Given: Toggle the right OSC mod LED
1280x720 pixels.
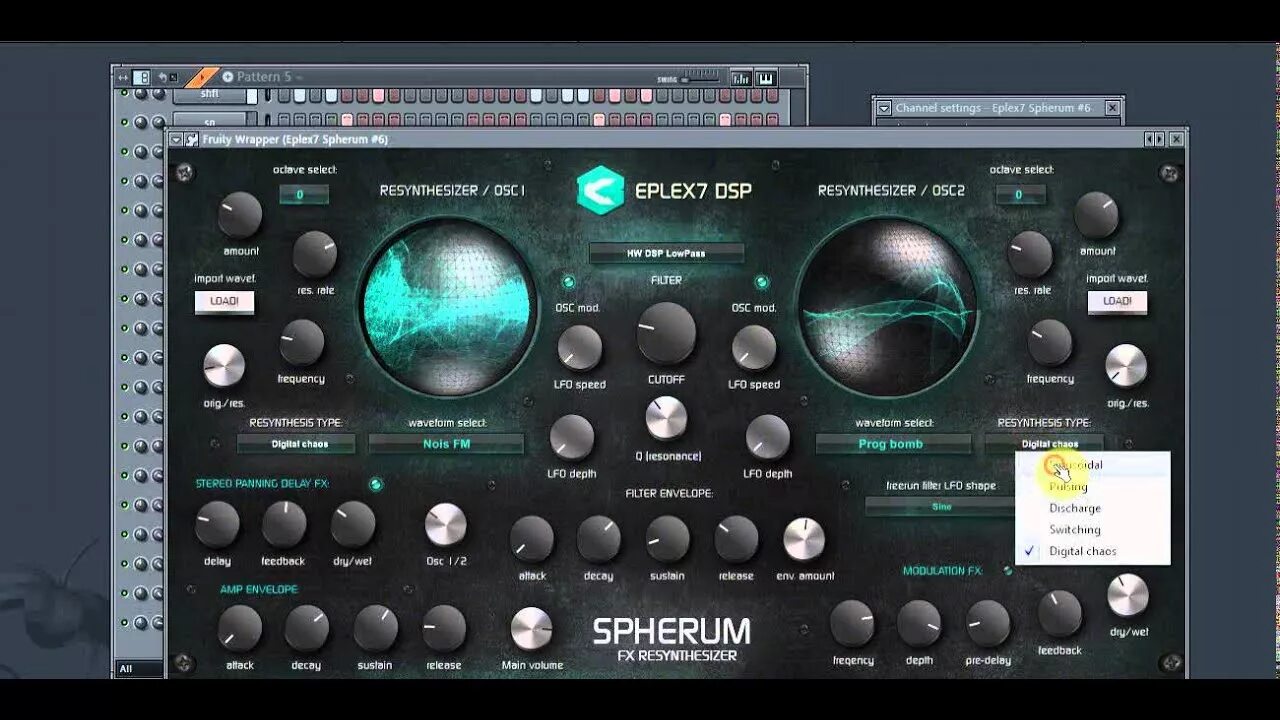Looking at the screenshot, I should 762,282.
